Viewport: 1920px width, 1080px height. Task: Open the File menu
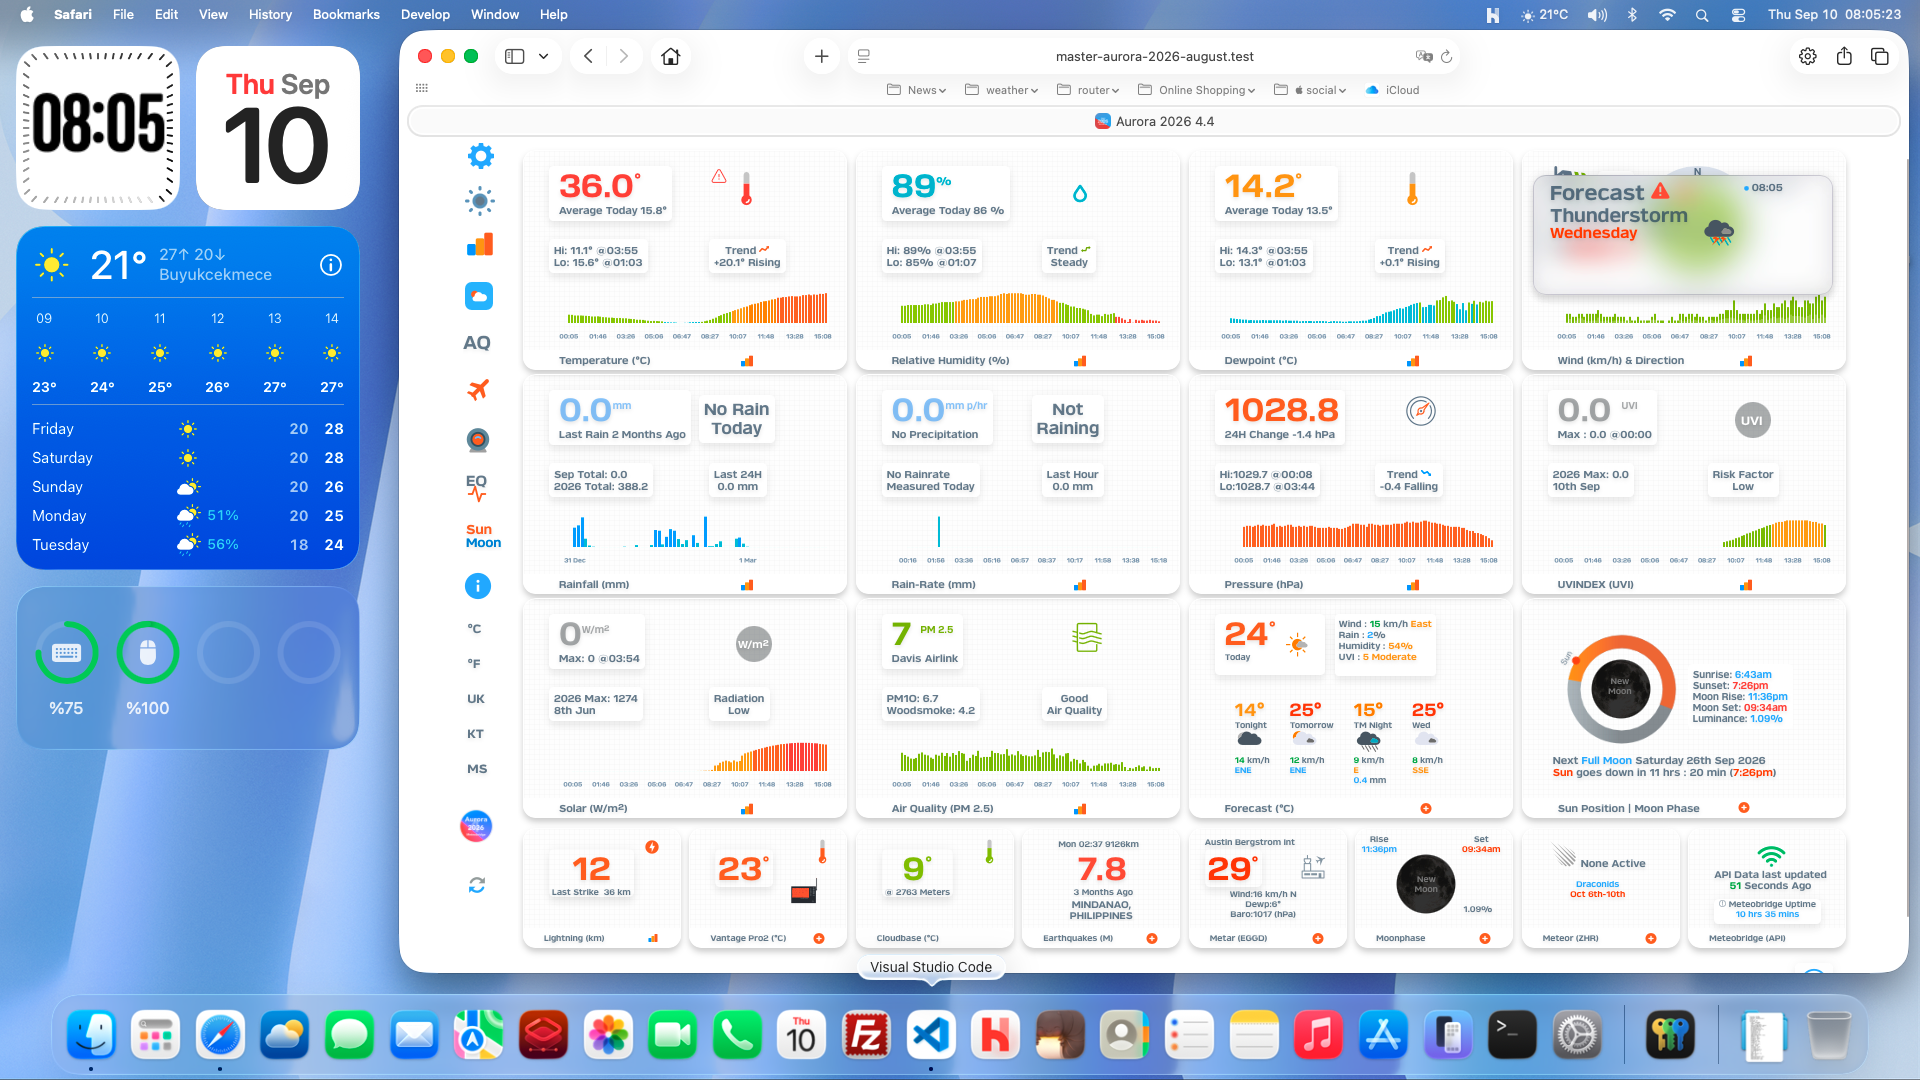click(123, 15)
